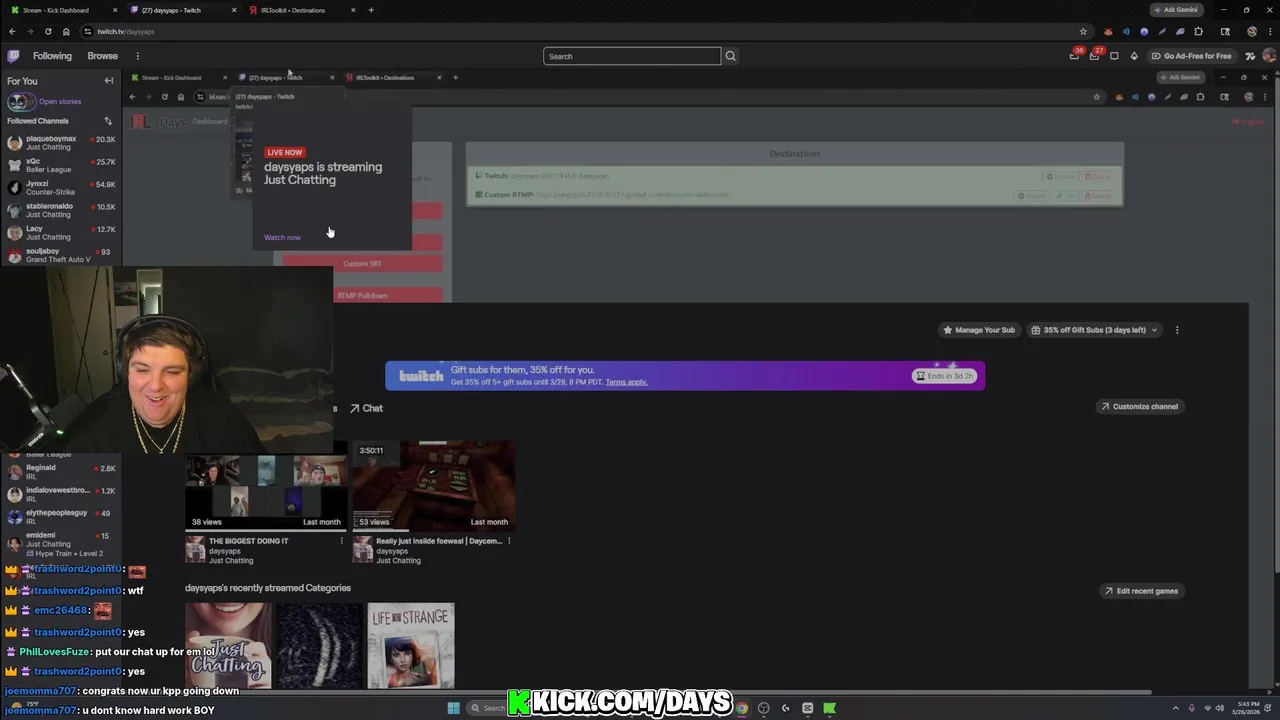1280x720 pixels.
Task: Open Reginald channel in sidebar
Action: (60, 472)
